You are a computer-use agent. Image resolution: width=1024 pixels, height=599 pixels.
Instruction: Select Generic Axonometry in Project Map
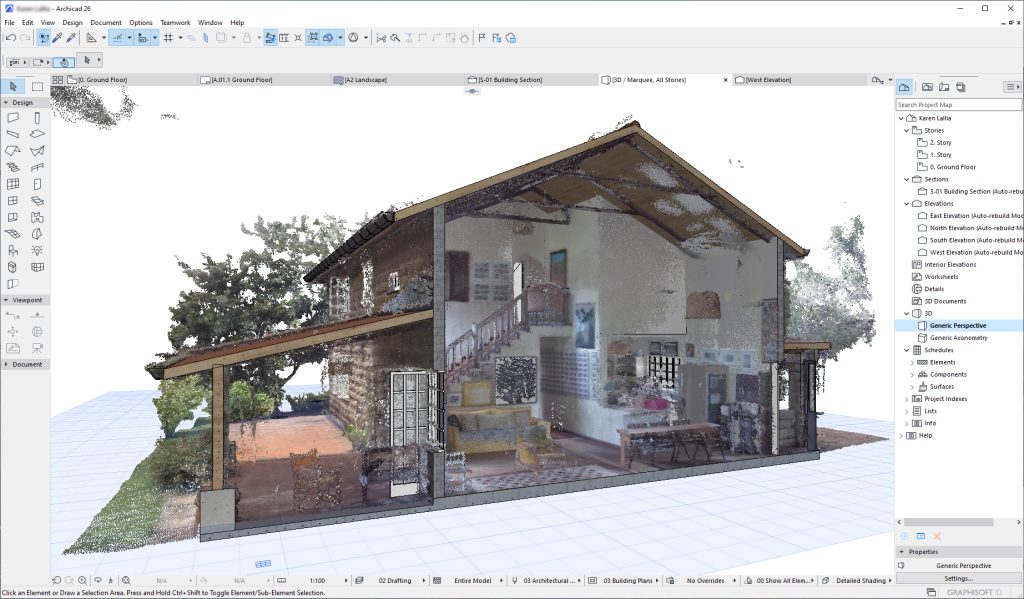coord(958,338)
